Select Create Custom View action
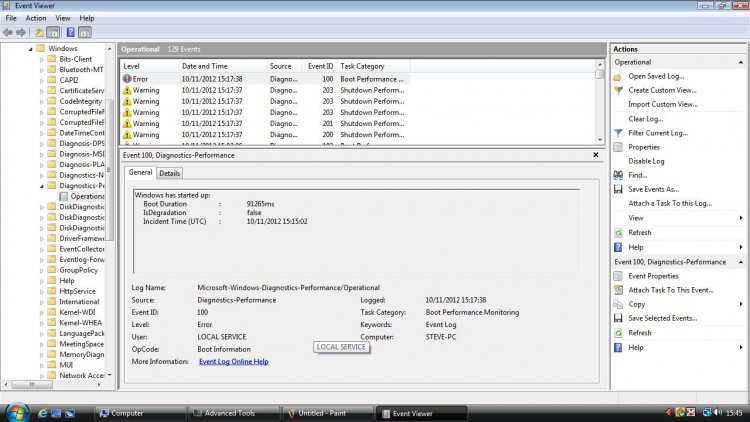750x422 pixels. (x=662, y=90)
